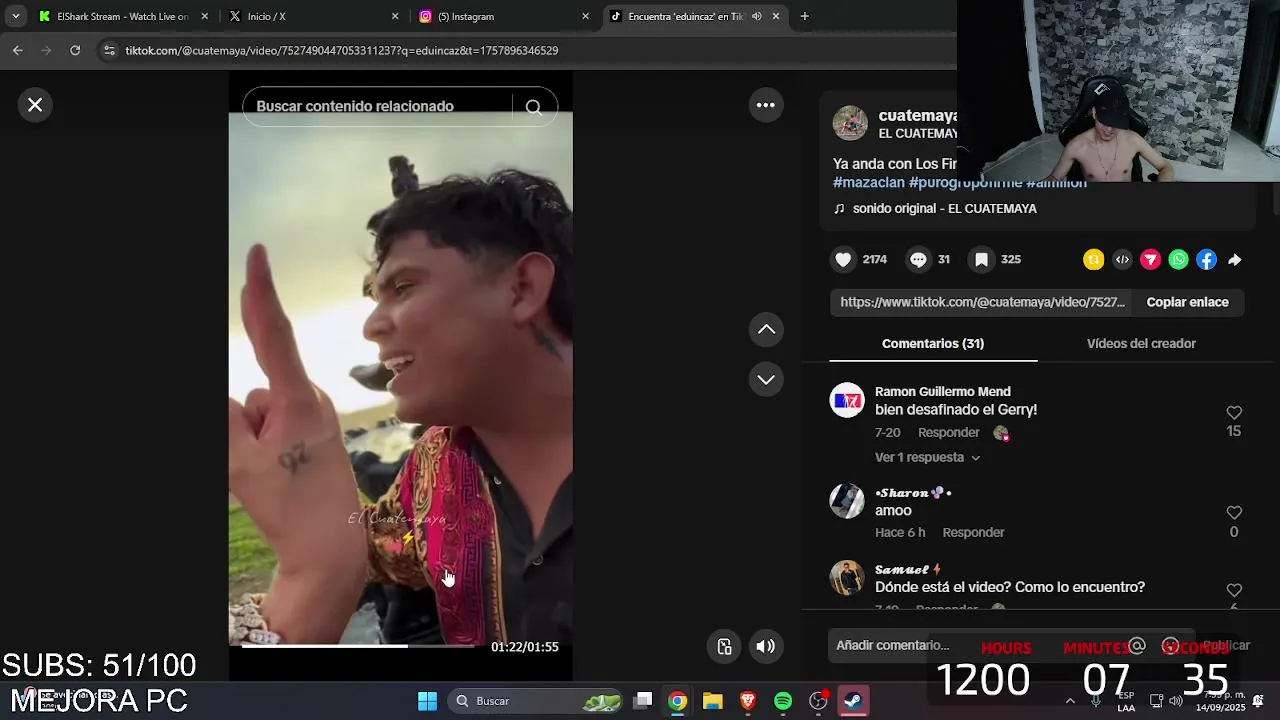This screenshot has height=720, width=1280.
Task: Open Samuel's profile avatar
Action: point(847,577)
